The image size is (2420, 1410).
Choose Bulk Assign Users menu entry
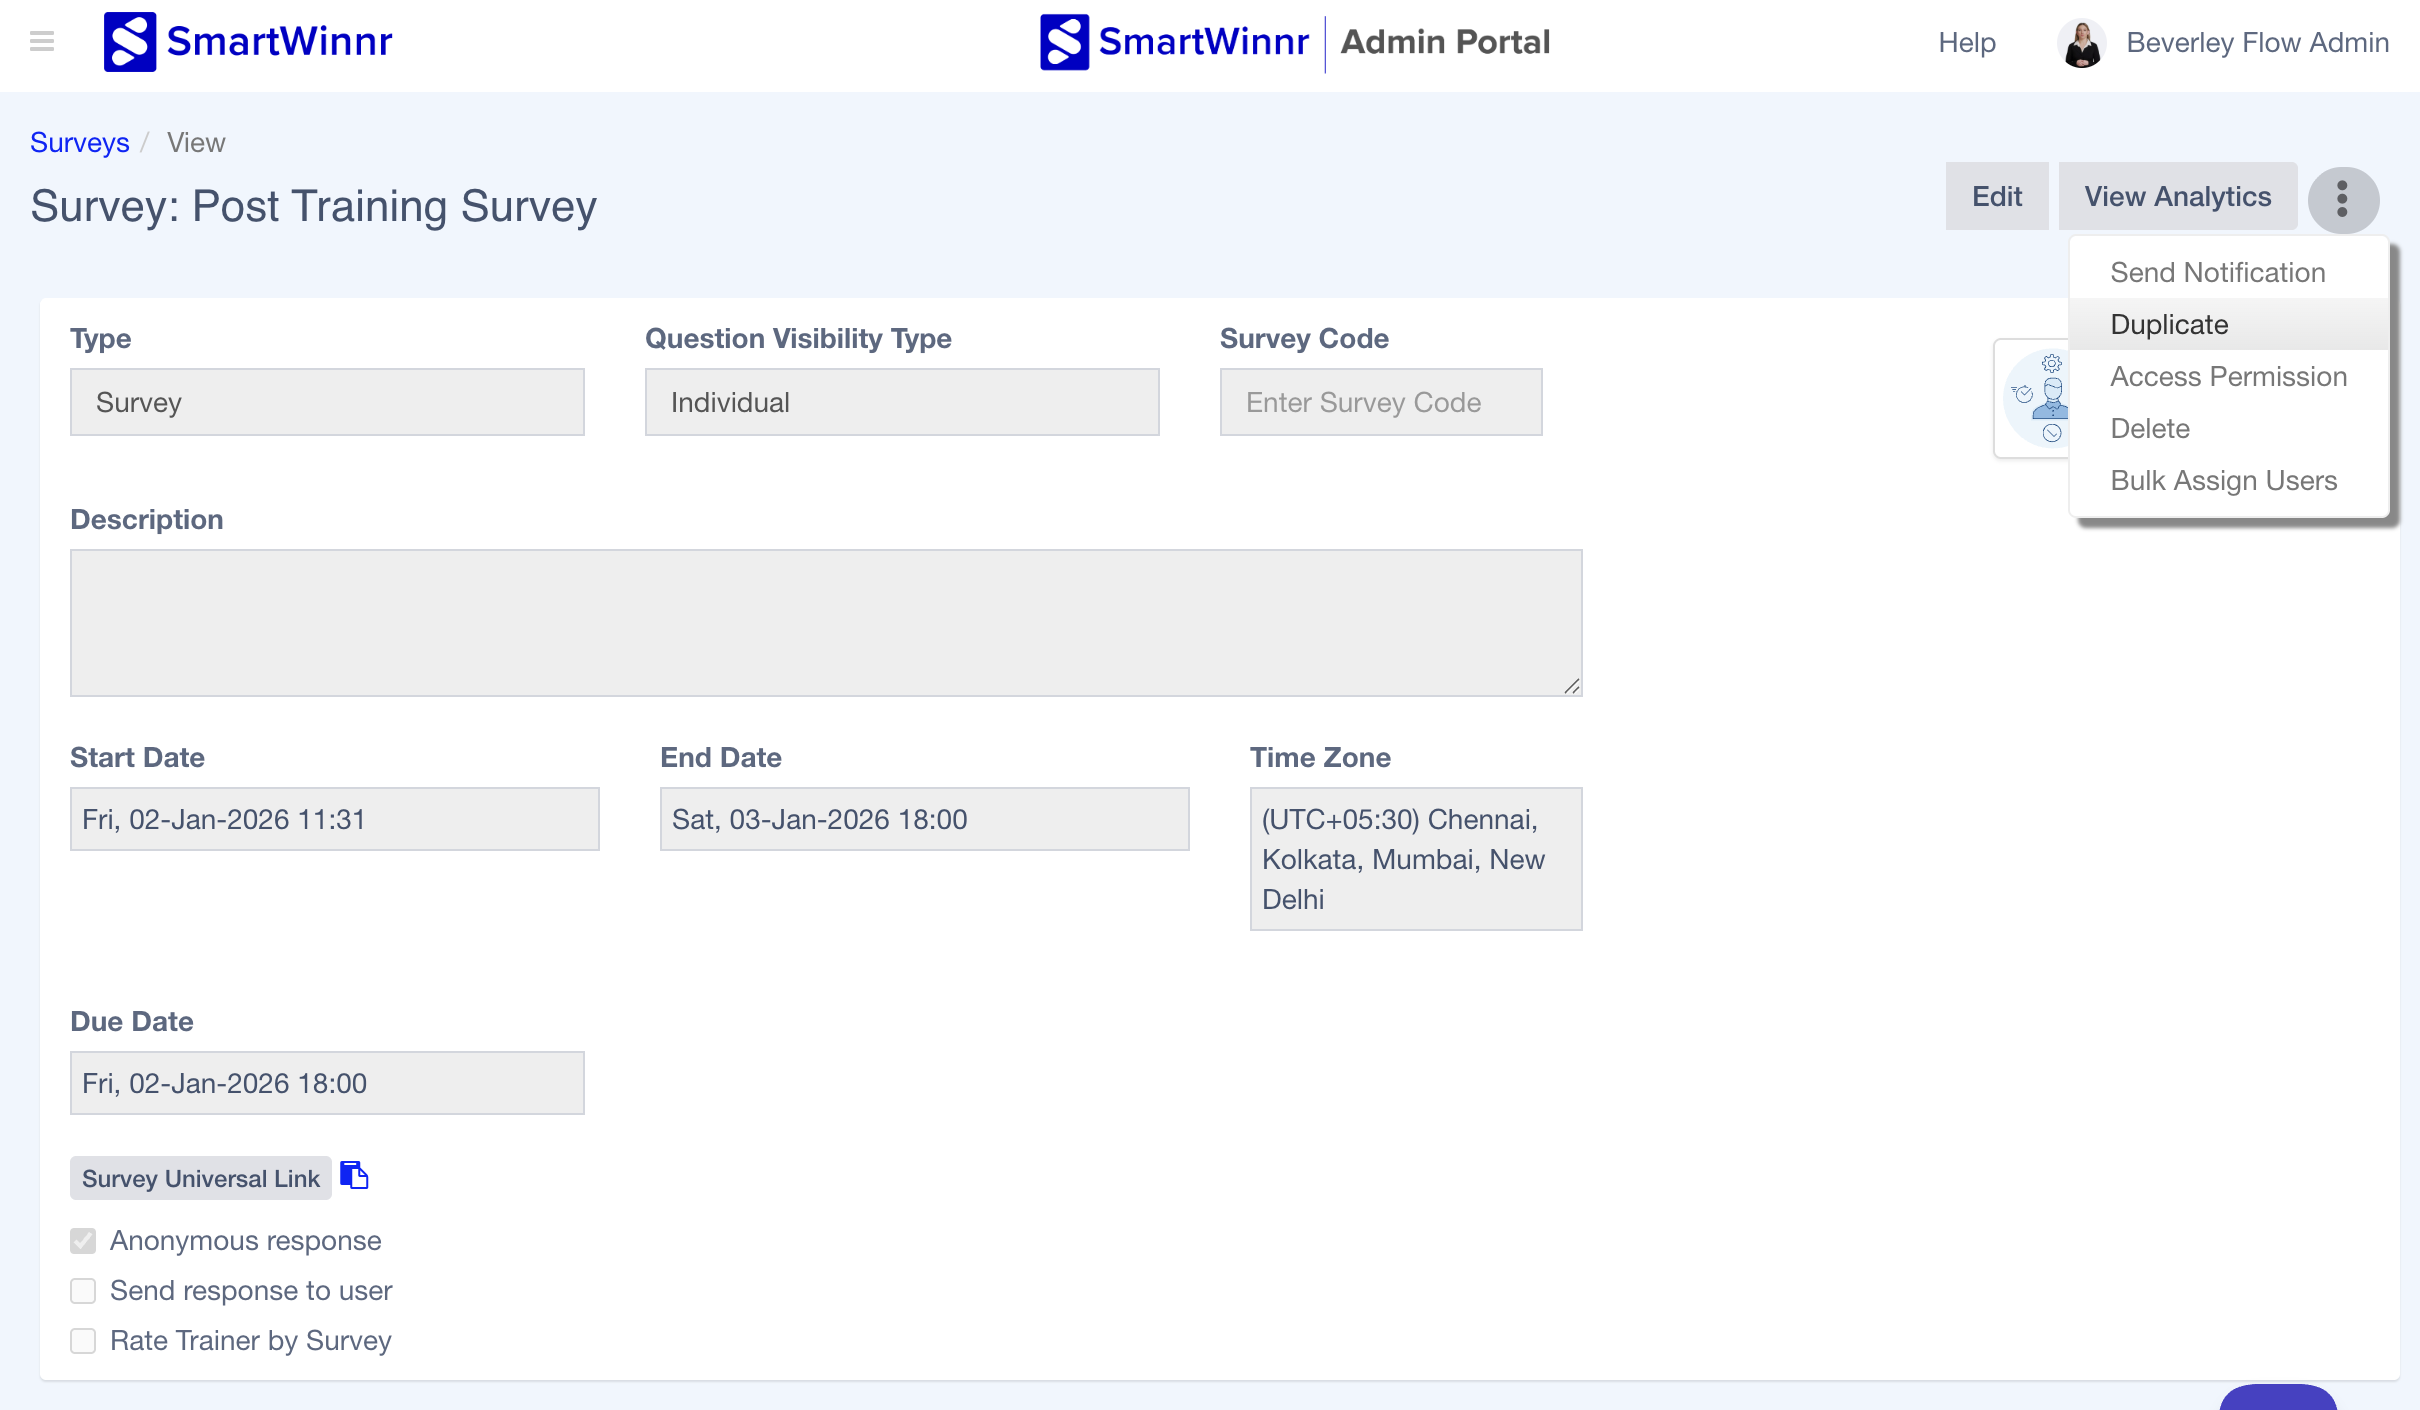click(x=2223, y=480)
